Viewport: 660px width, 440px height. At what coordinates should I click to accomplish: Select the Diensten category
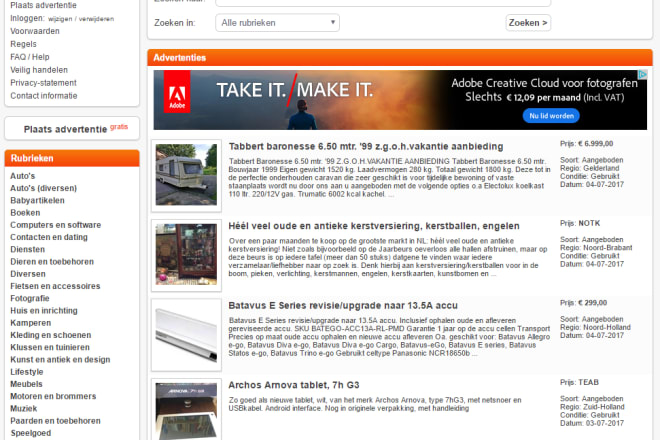(27, 249)
